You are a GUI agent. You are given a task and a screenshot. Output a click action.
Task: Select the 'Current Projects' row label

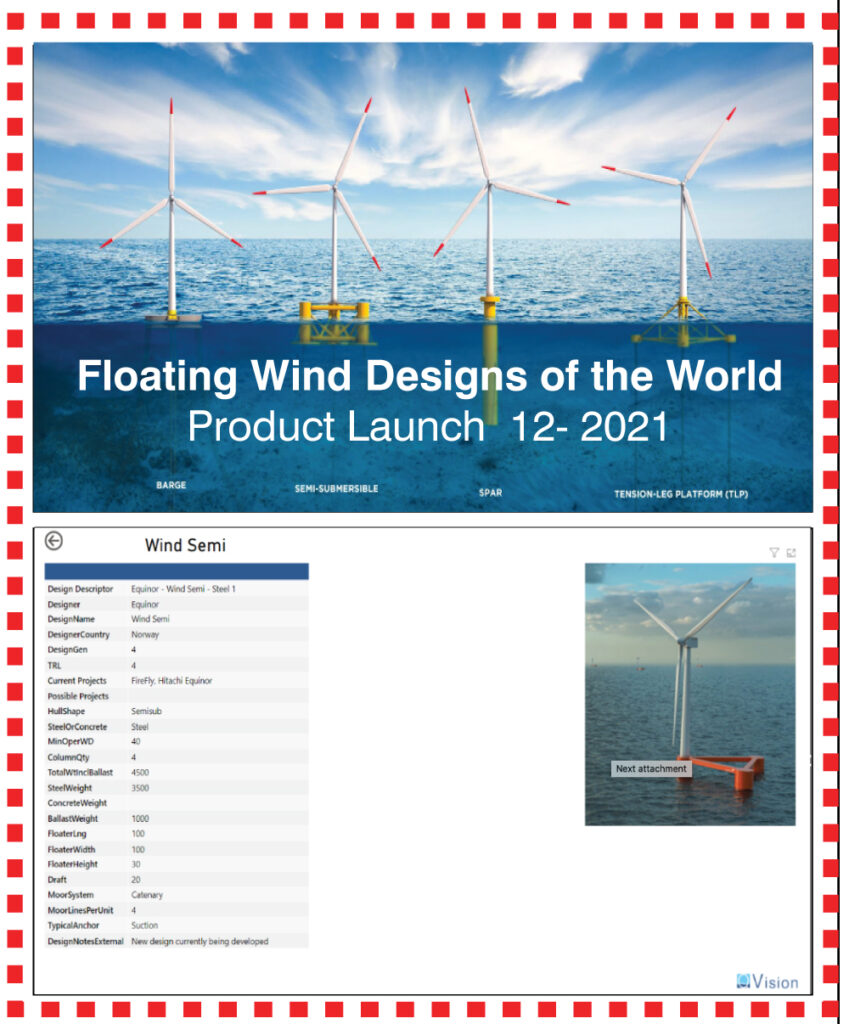click(x=77, y=680)
